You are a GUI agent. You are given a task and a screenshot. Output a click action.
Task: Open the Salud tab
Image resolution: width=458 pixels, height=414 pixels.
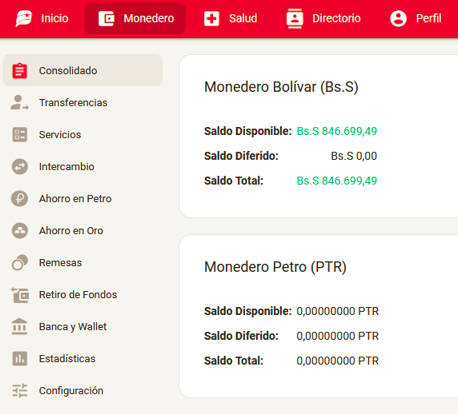click(230, 18)
